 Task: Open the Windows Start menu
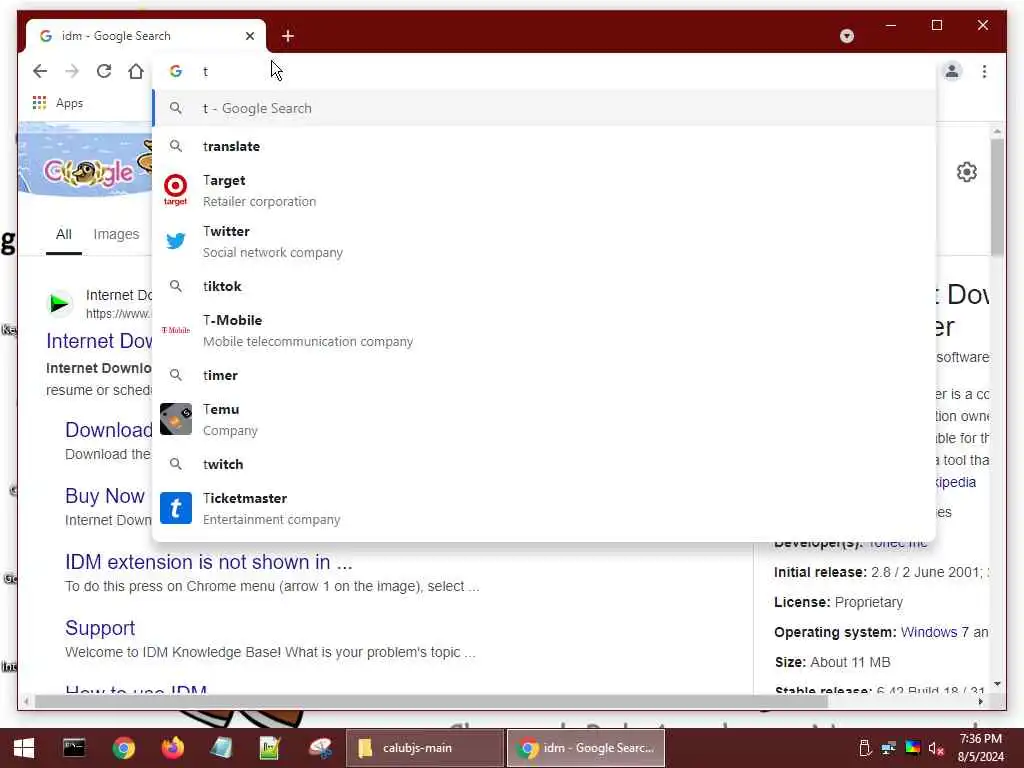pyautogui.click(x=24, y=748)
